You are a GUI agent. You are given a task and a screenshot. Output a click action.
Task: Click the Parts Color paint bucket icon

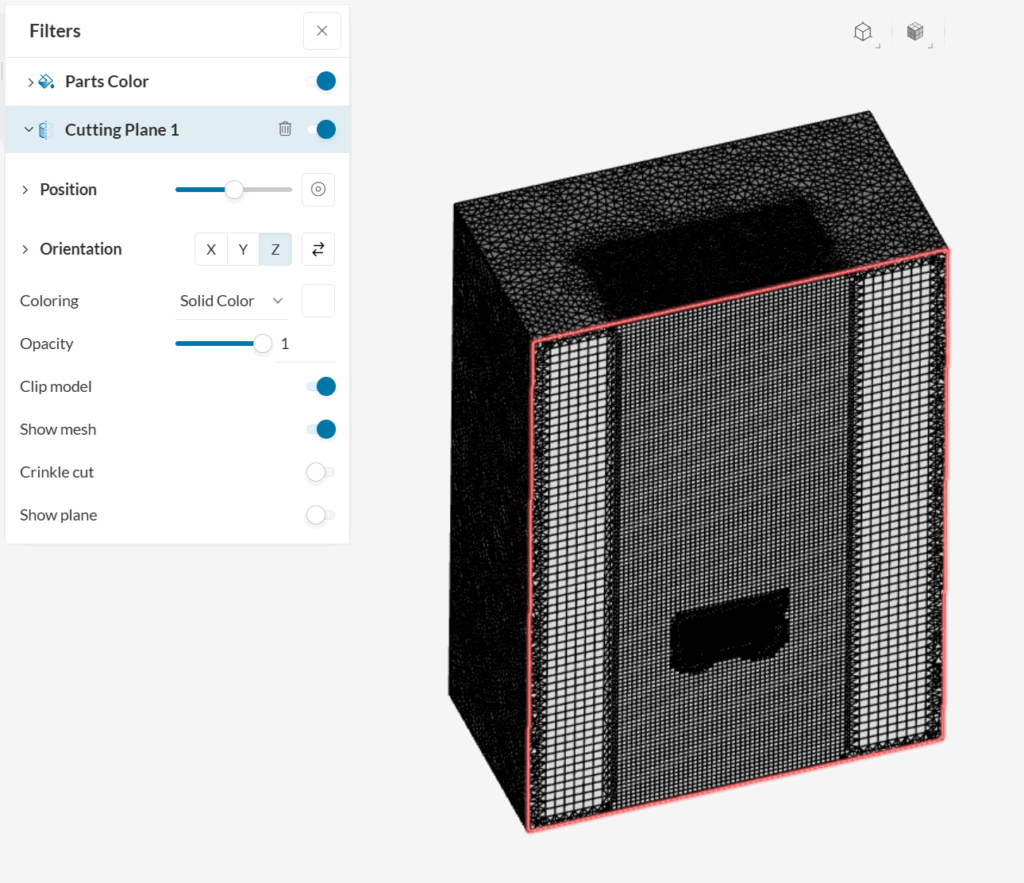(44, 81)
